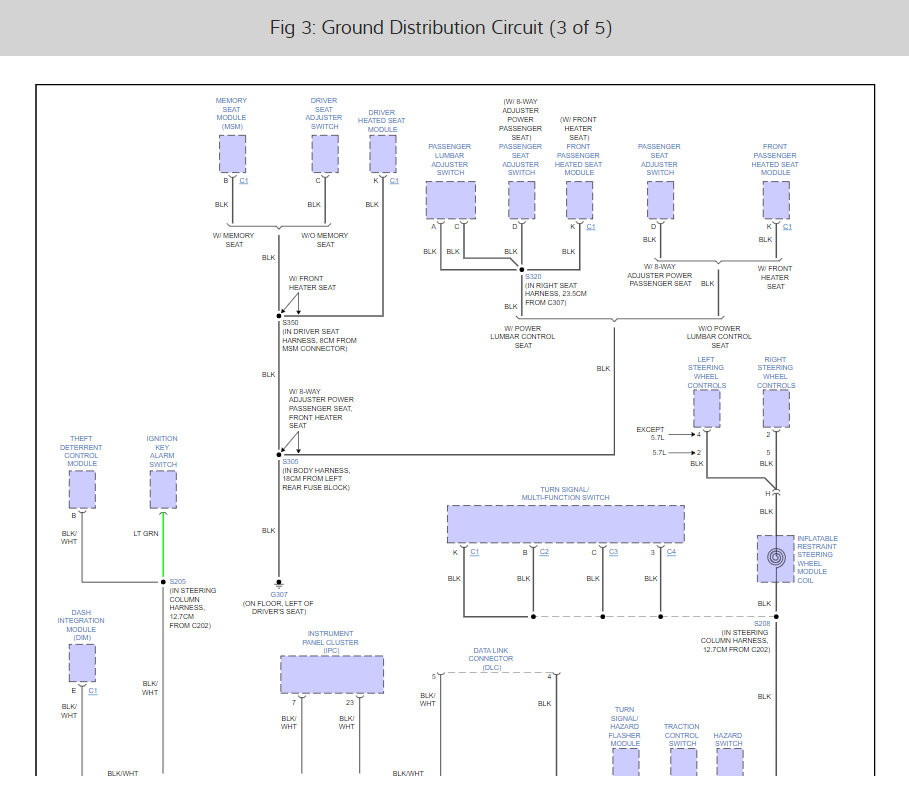The image size is (909, 804).
Task: Click the S305 splice dot
Action: click(x=279, y=455)
